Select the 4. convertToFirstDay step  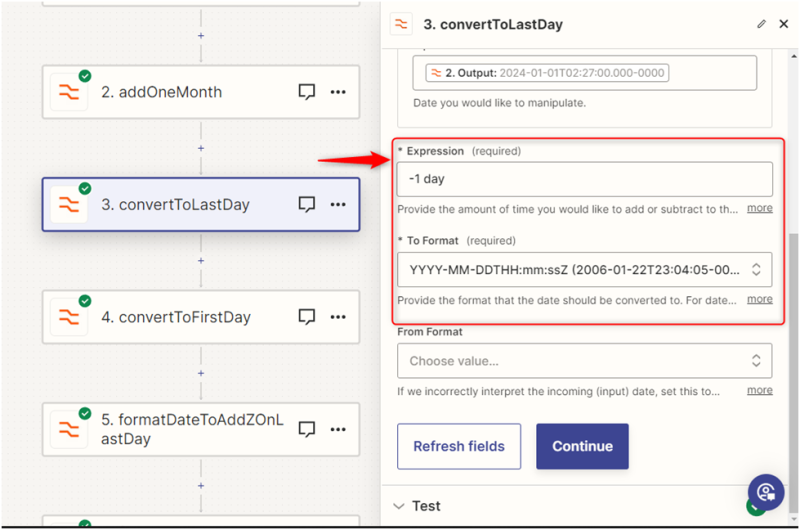coord(176,317)
